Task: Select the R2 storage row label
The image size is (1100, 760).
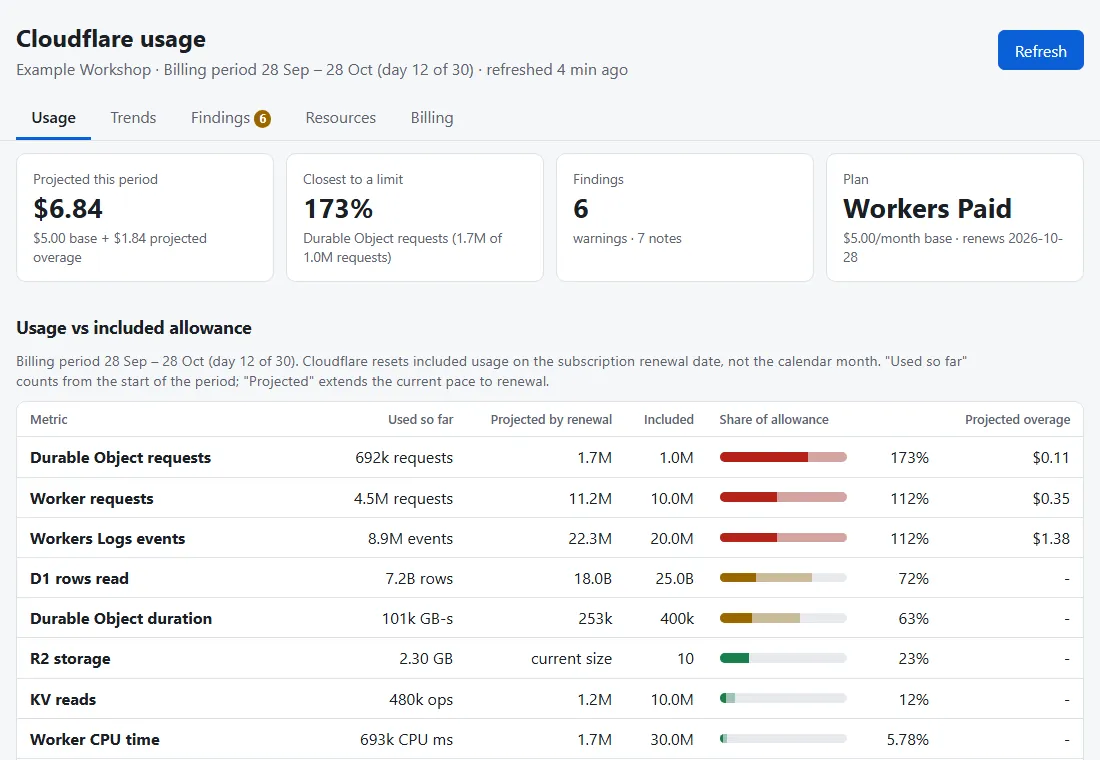Action: [70, 658]
